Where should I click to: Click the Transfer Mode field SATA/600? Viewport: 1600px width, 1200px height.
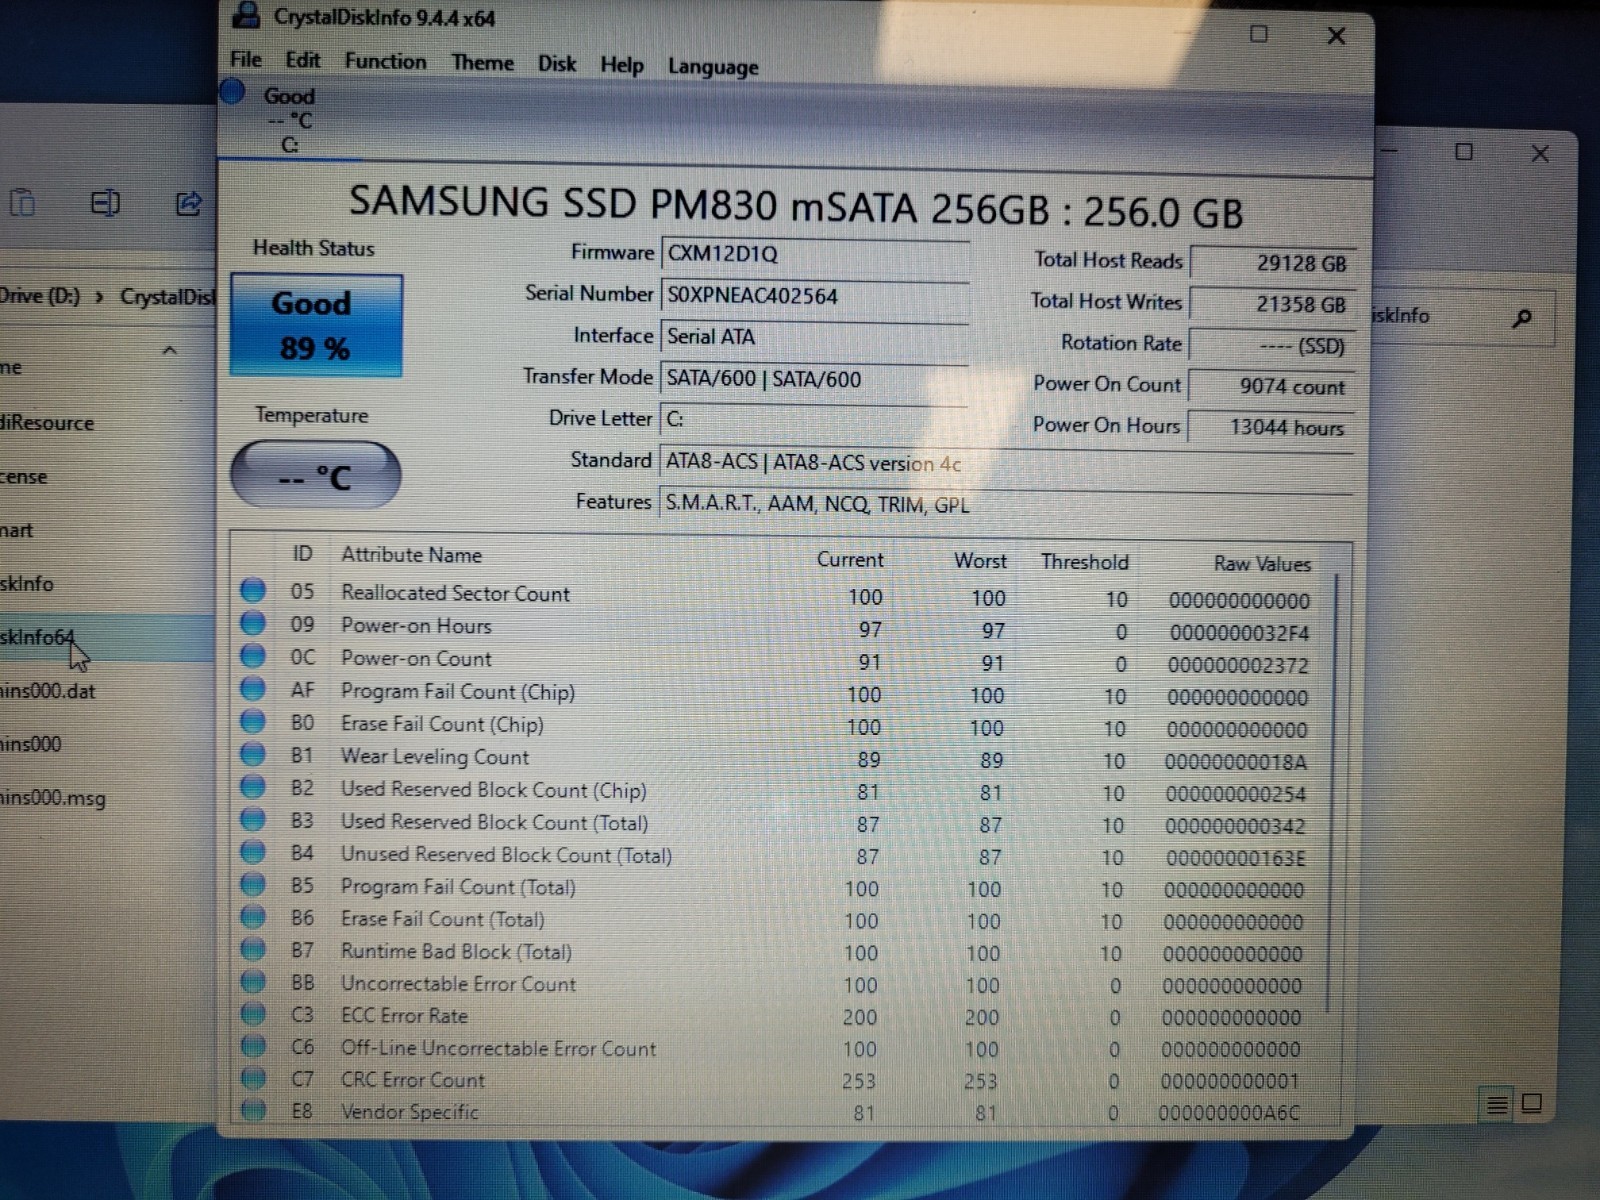814,379
